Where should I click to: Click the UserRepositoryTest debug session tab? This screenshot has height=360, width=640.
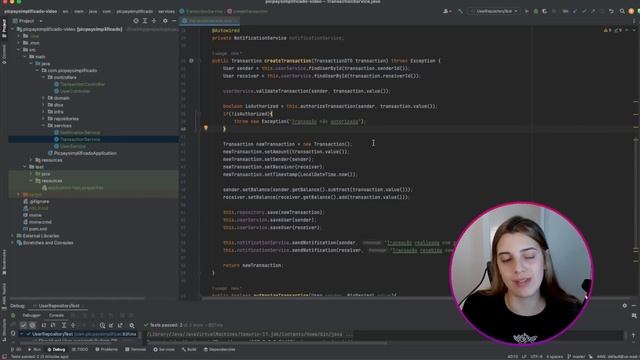[59, 306]
